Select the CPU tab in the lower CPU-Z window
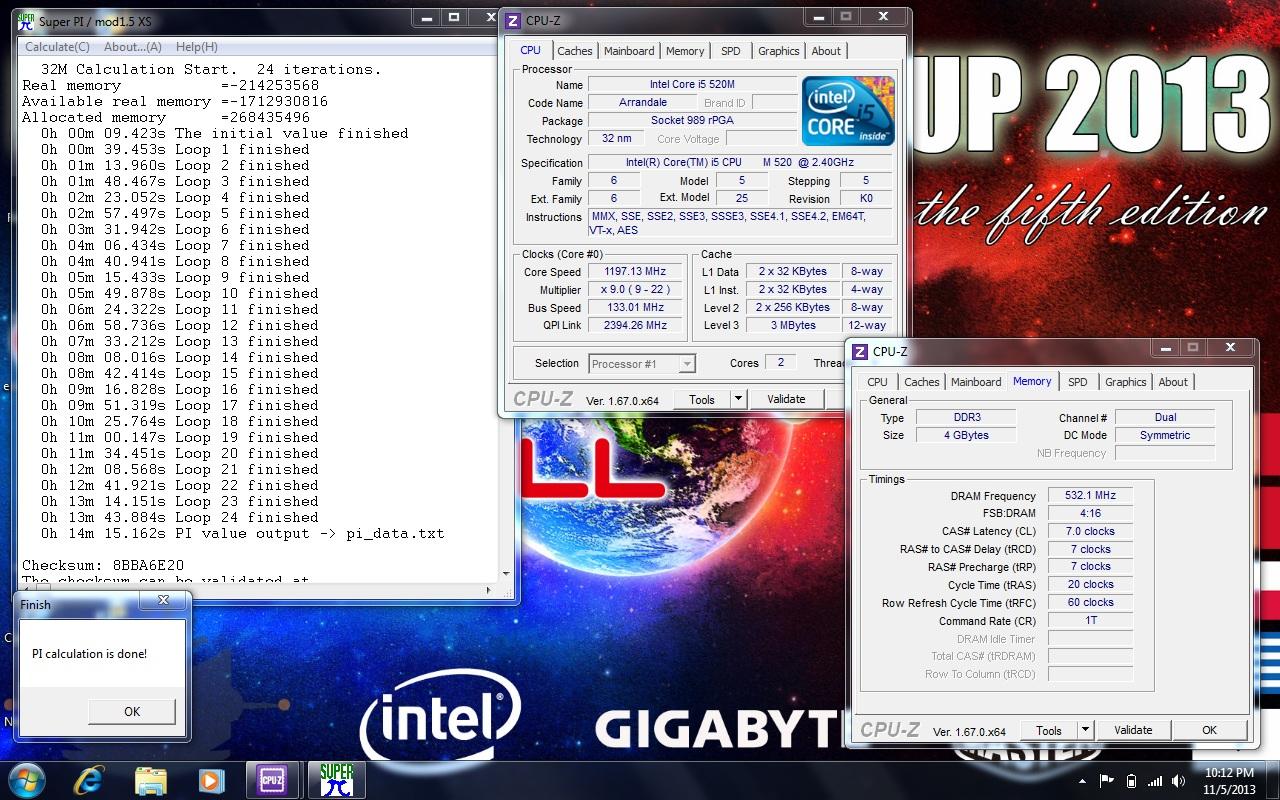The image size is (1280, 800). coord(877,382)
